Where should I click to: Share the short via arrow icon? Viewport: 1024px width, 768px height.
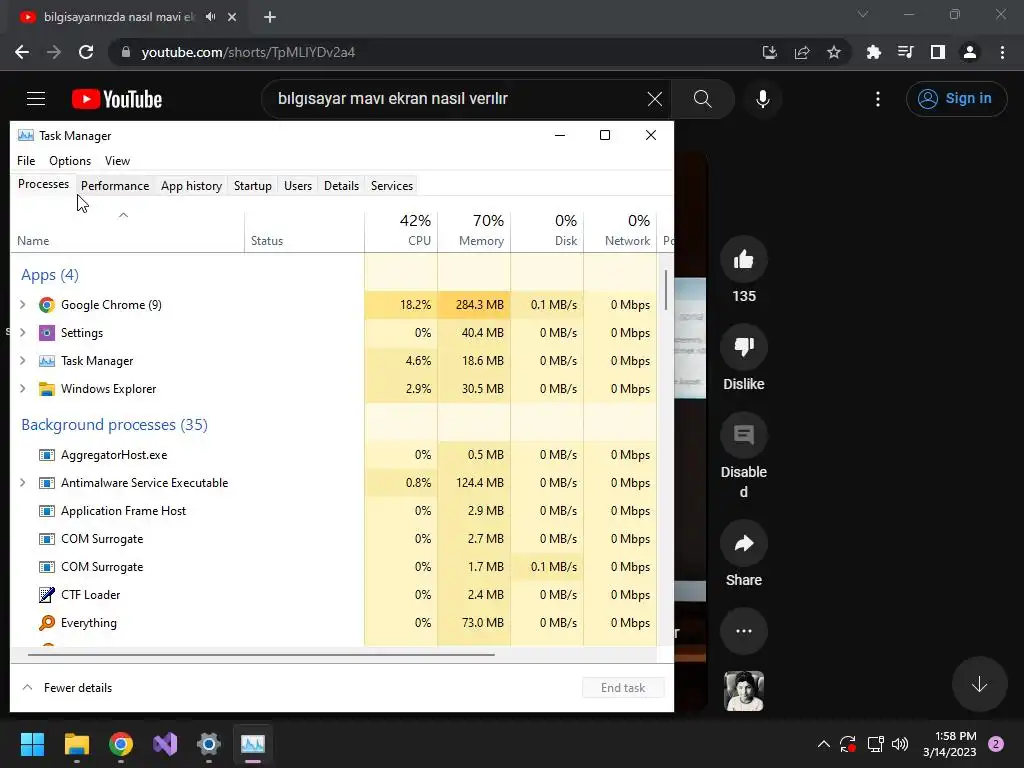click(744, 543)
